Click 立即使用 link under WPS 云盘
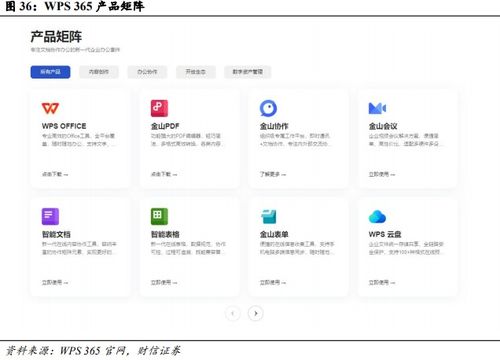500x360 pixels. (382, 282)
